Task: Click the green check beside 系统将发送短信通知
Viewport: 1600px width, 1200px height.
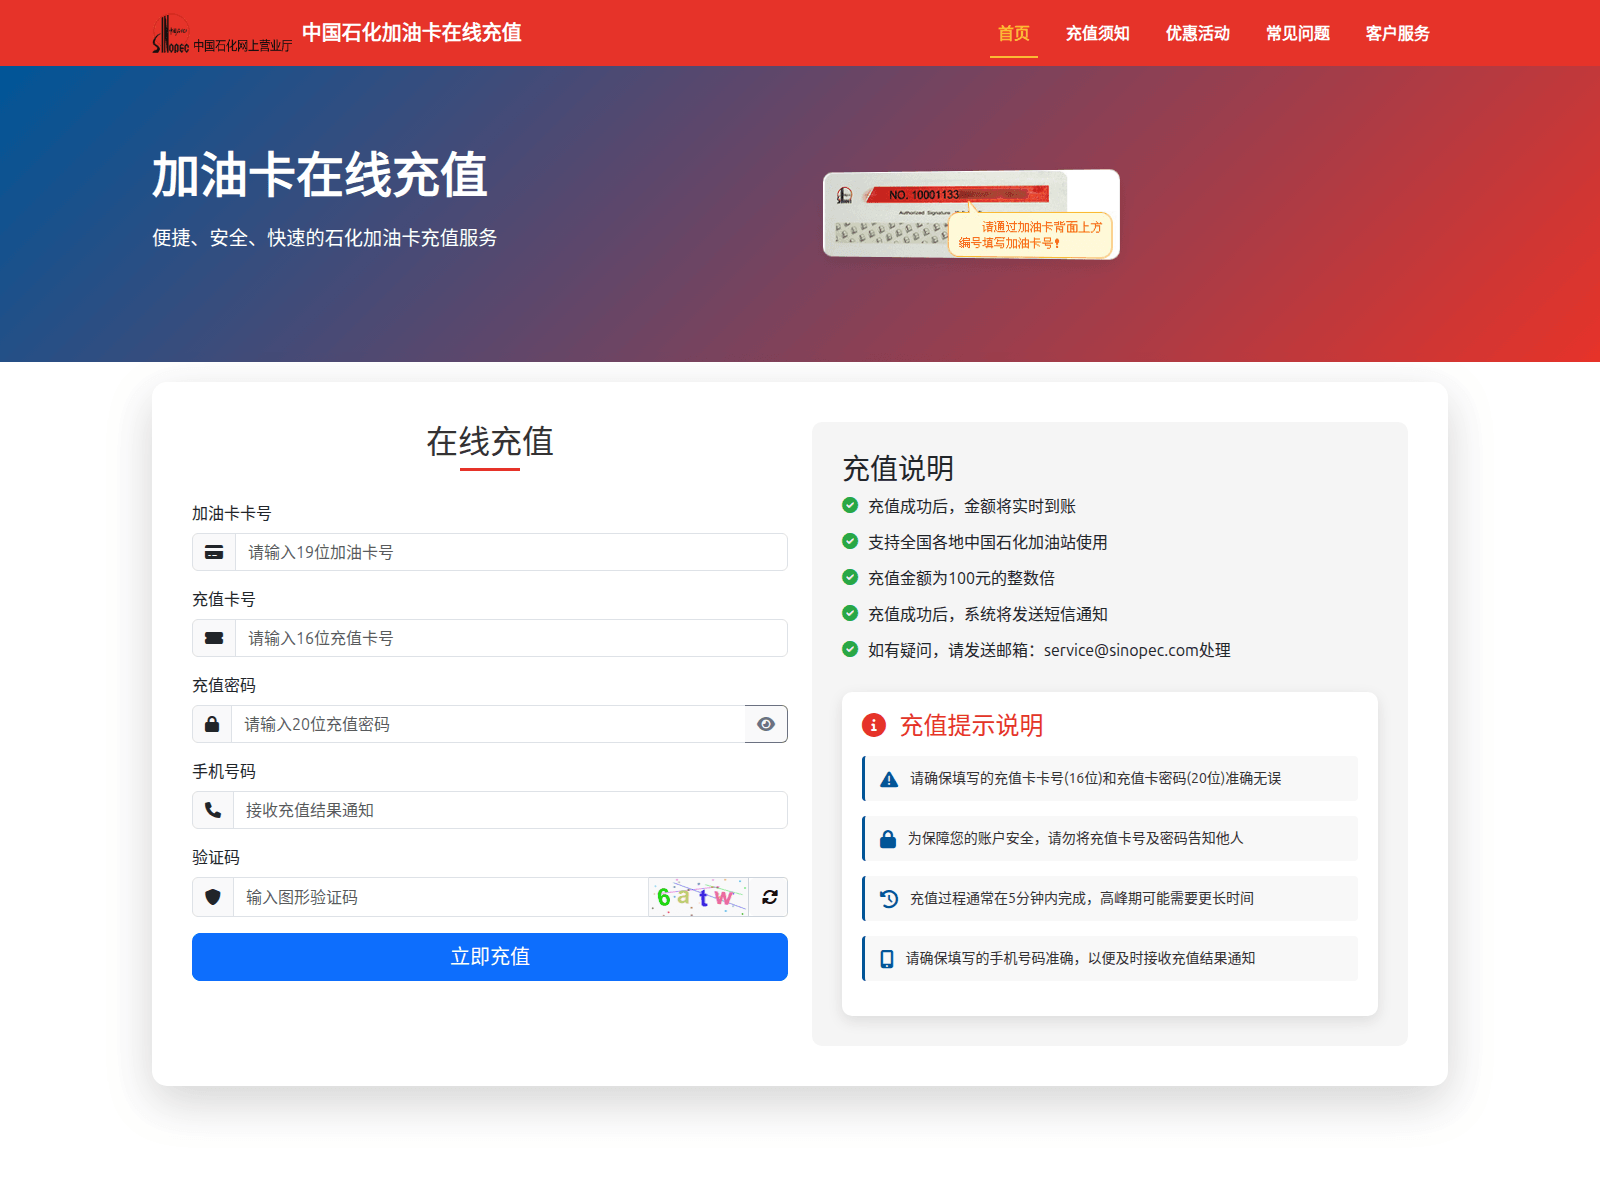Action: click(850, 613)
